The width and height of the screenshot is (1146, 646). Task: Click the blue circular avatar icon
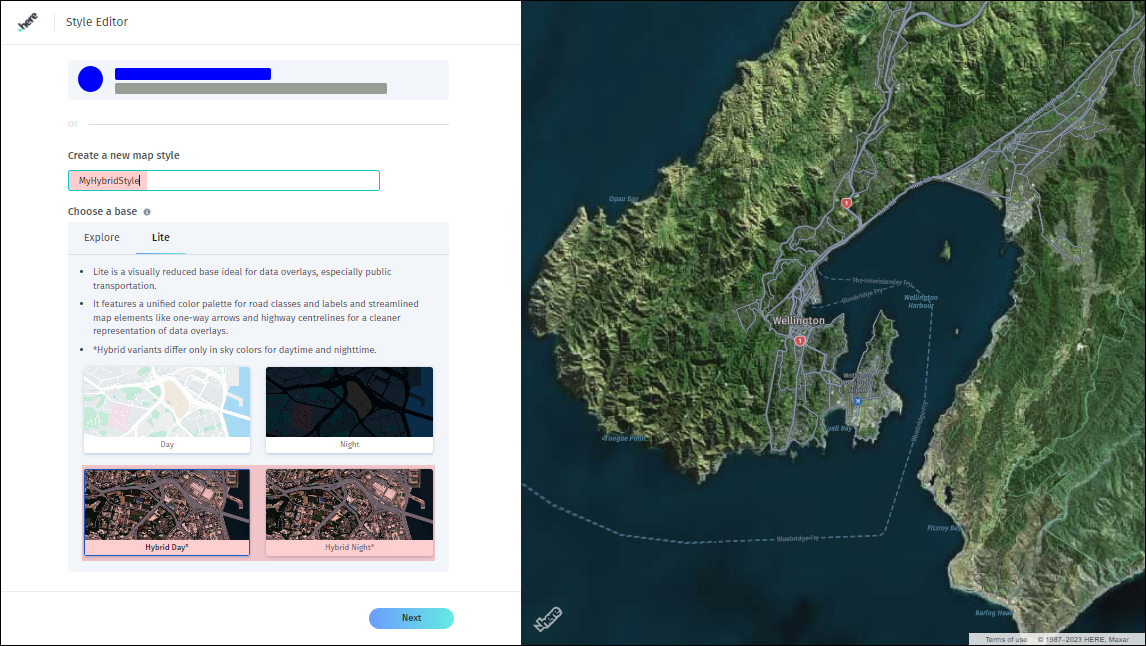[91, 79]
